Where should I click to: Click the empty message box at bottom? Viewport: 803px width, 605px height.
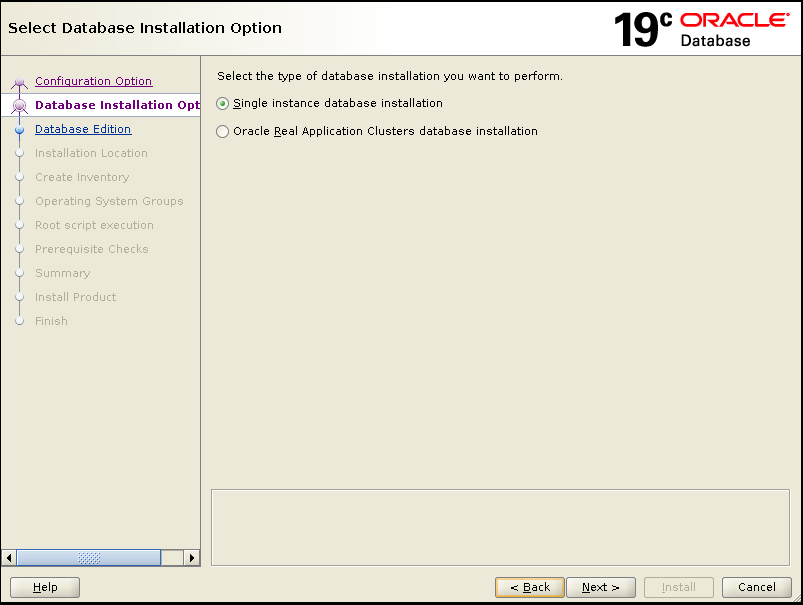[500, 528]
